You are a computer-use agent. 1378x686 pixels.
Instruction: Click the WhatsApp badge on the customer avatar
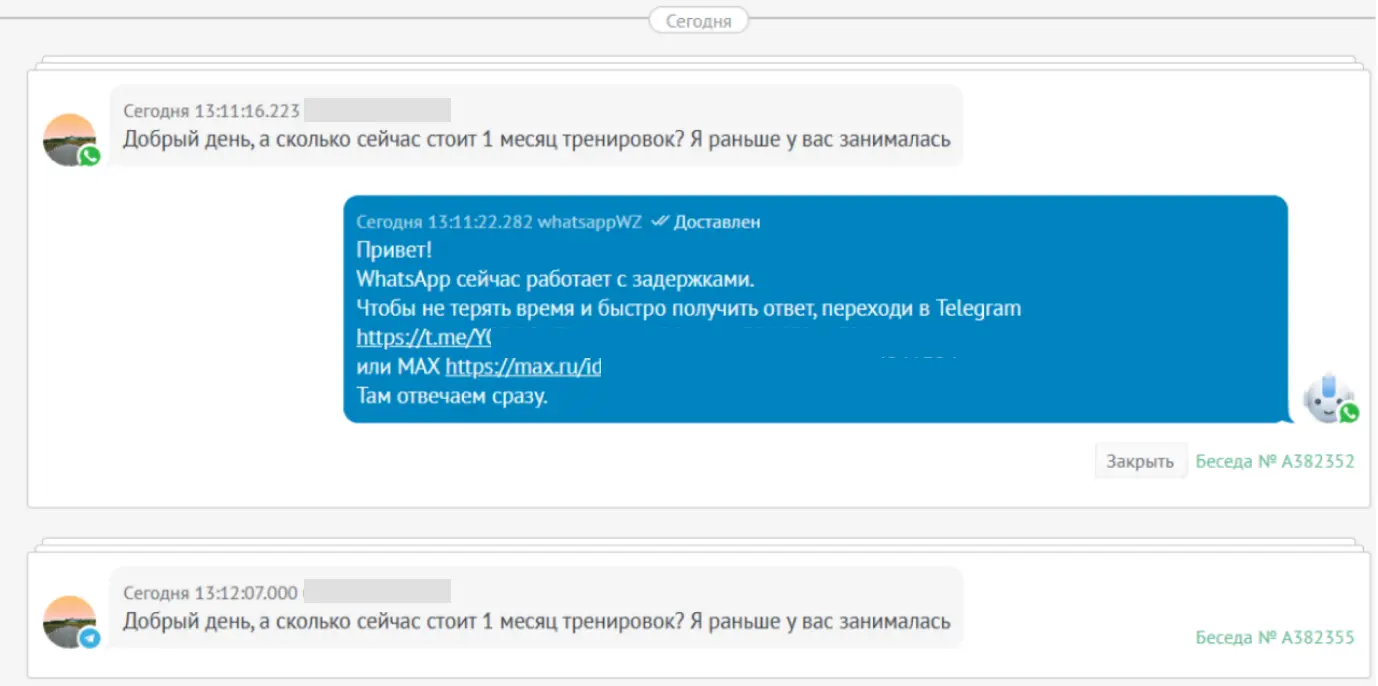90,156
